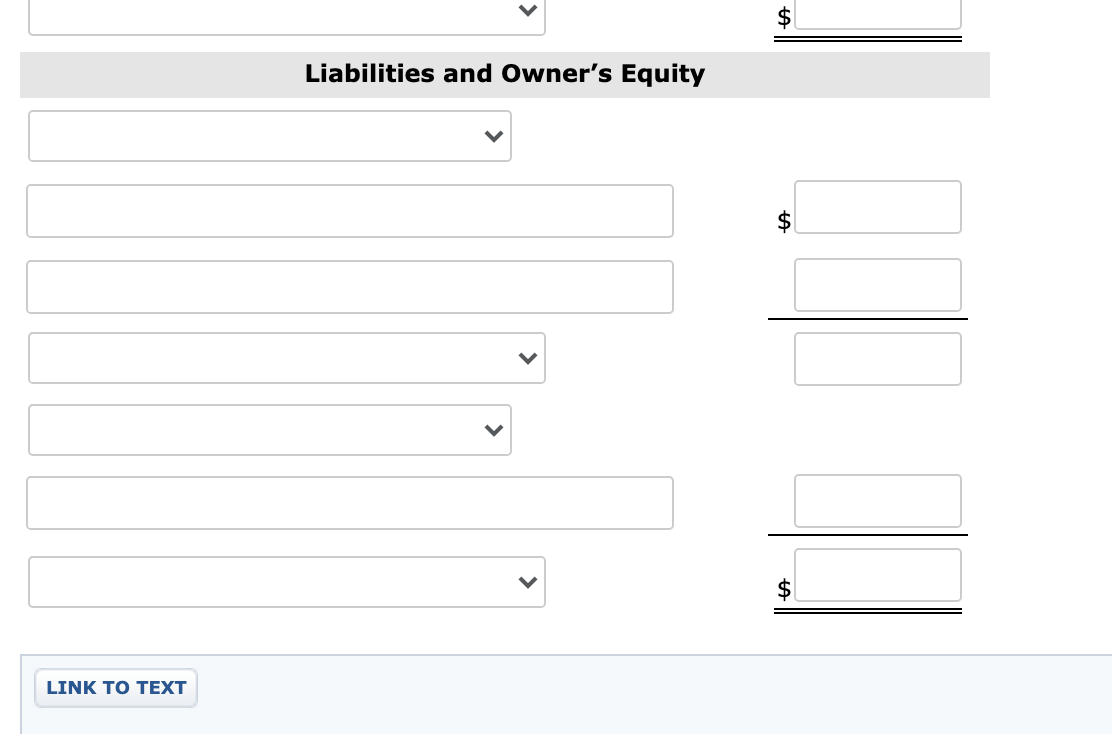This screenshot has width=1112, height=734.
Task: Expand the dropdown below the two blank label fields
Action: tap(287, 358)
